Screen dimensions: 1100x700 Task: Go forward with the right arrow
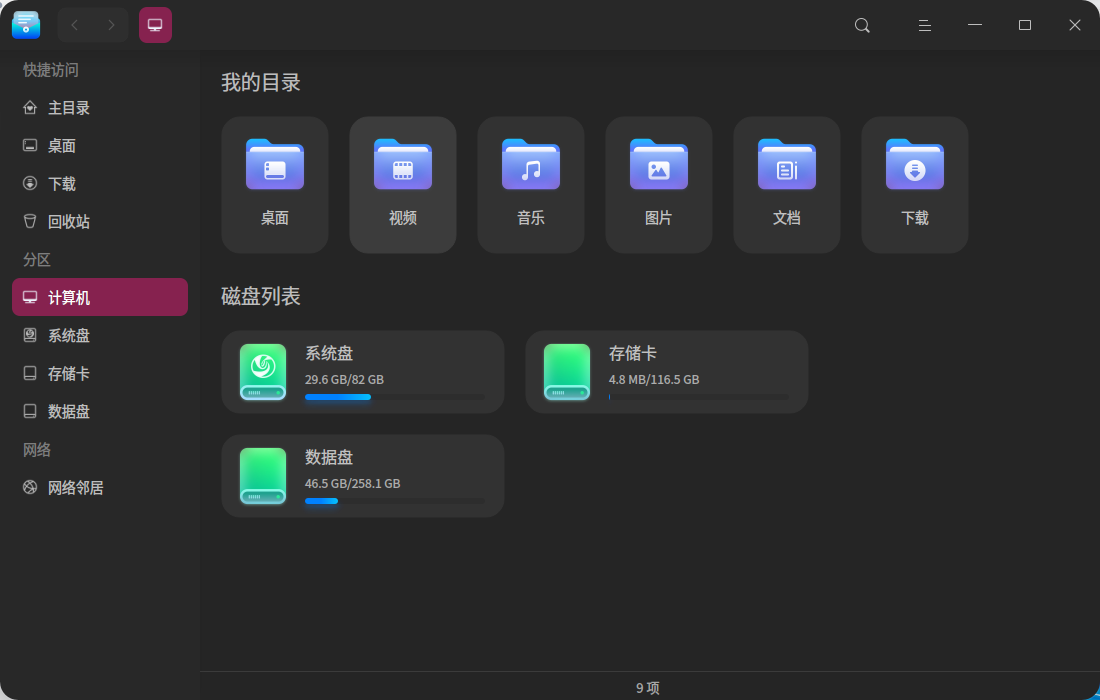(111, 25)
